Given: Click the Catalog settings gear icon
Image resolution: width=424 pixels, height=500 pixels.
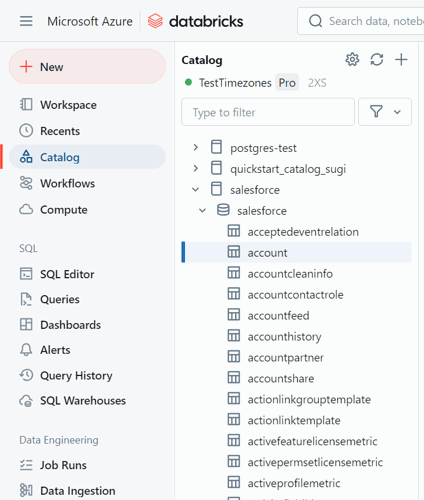Looking at the screenshot, I should pos(352,60).
